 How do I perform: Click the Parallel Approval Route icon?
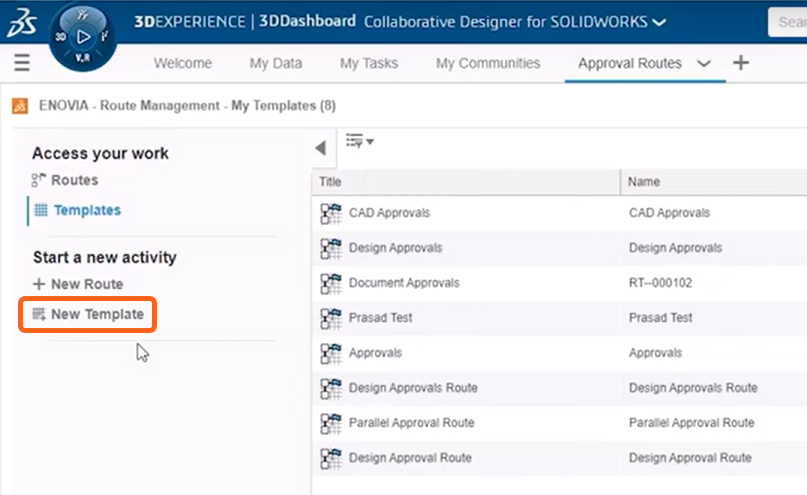tap(331, 423)
